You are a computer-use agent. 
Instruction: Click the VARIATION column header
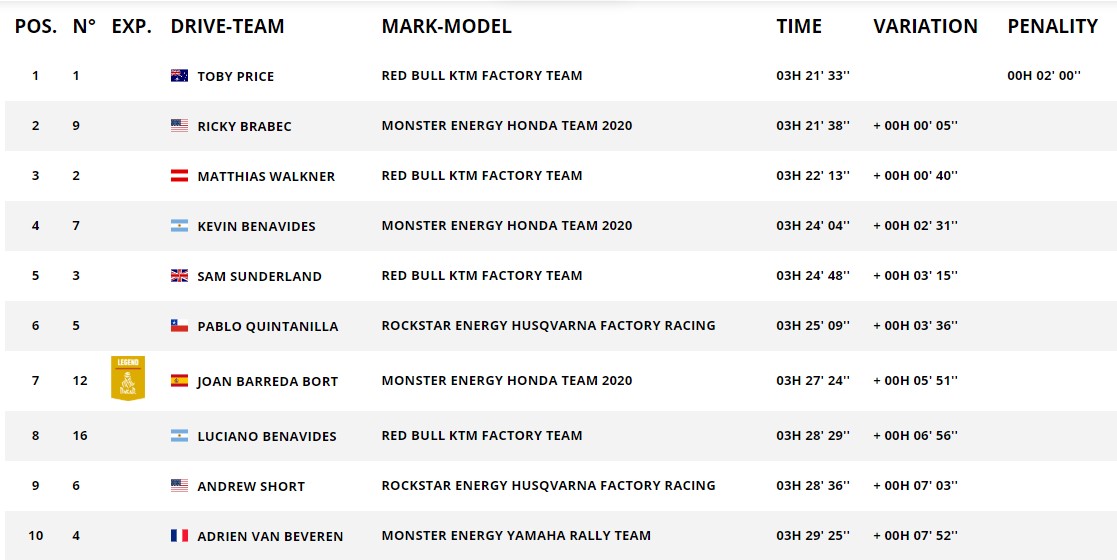pos(925,26)
